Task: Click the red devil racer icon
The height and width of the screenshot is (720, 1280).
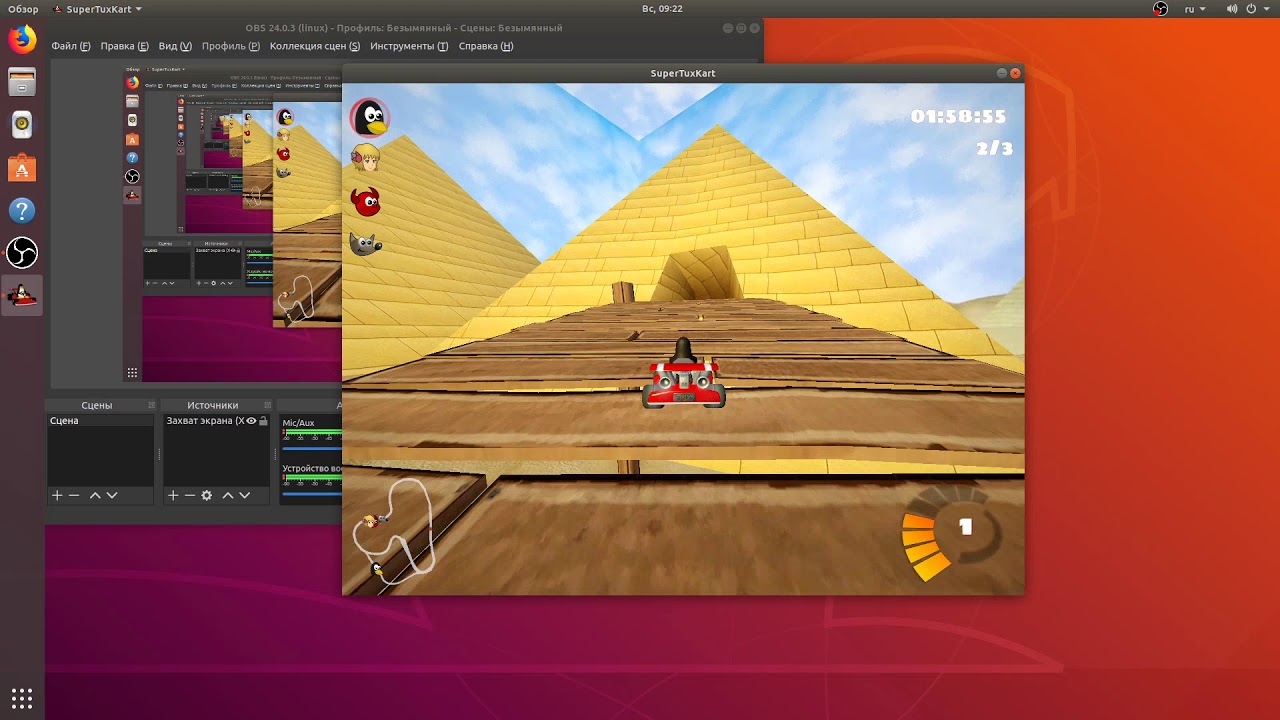Action: (366, 201)
